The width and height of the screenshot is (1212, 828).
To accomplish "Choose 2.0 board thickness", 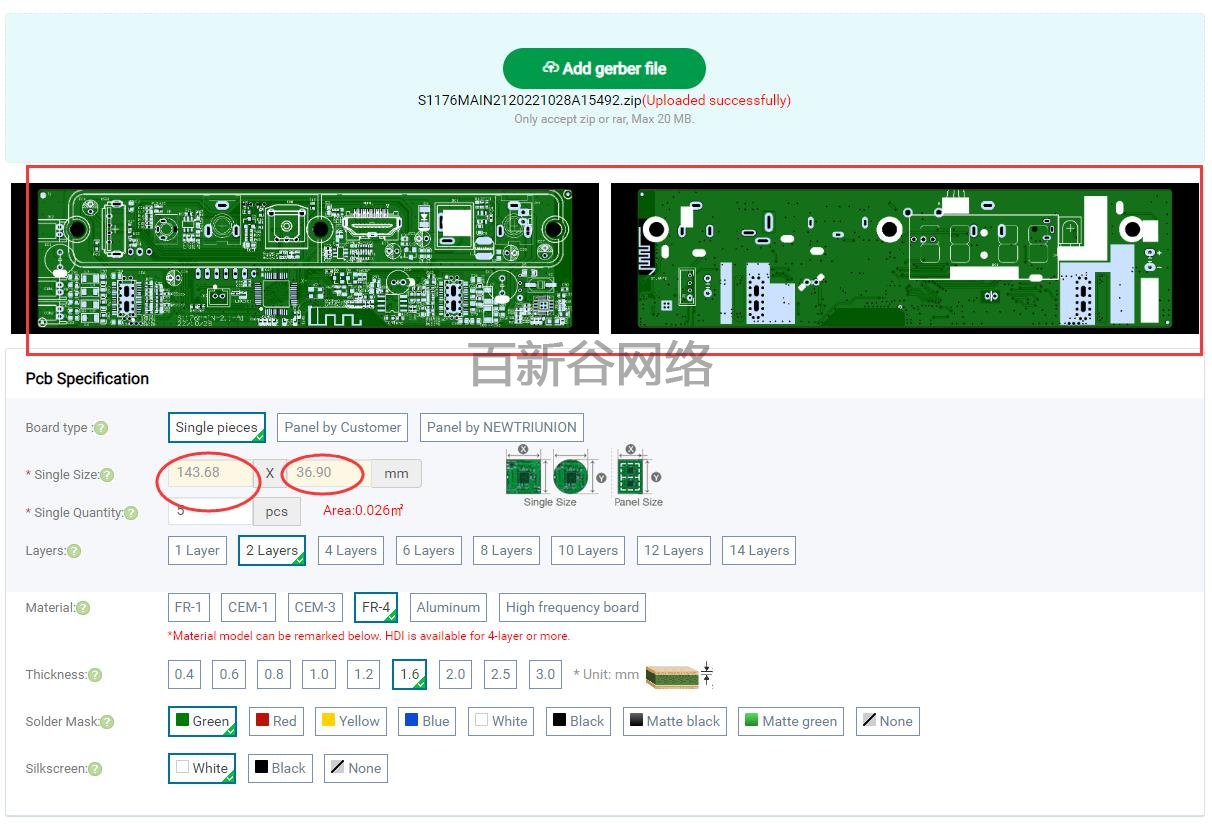I will [455, 675].
